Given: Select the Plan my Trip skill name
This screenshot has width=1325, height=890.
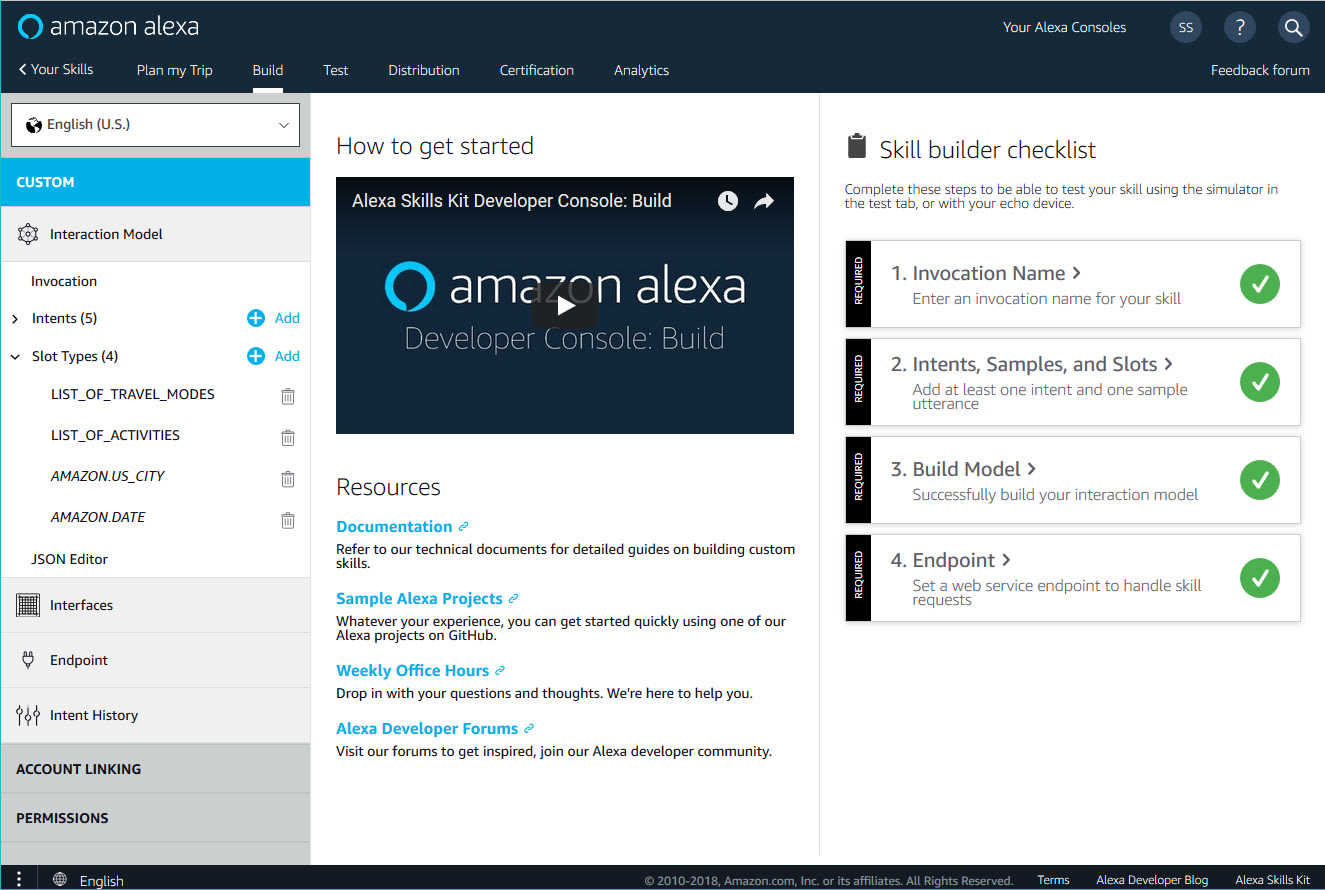Looking at the screenshot, I should (175, 70).
